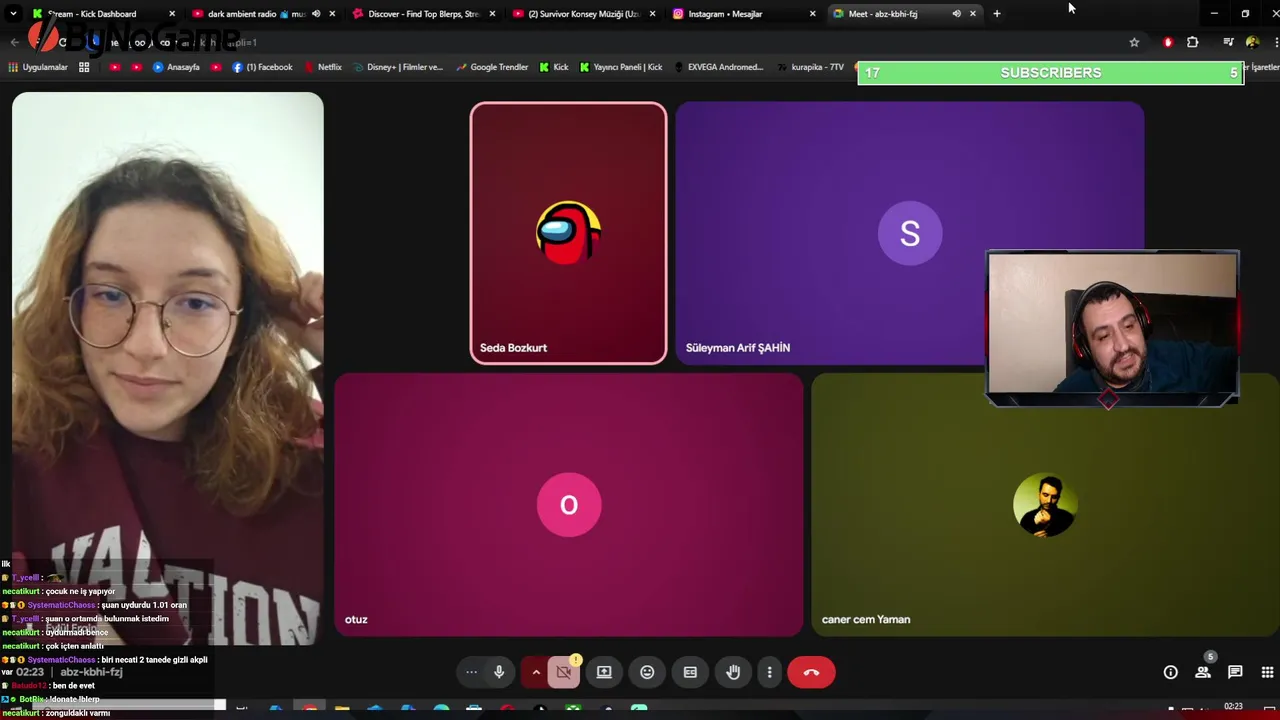
Task: Open Google Trendler bookmark
Action: (x=492, y=67)
